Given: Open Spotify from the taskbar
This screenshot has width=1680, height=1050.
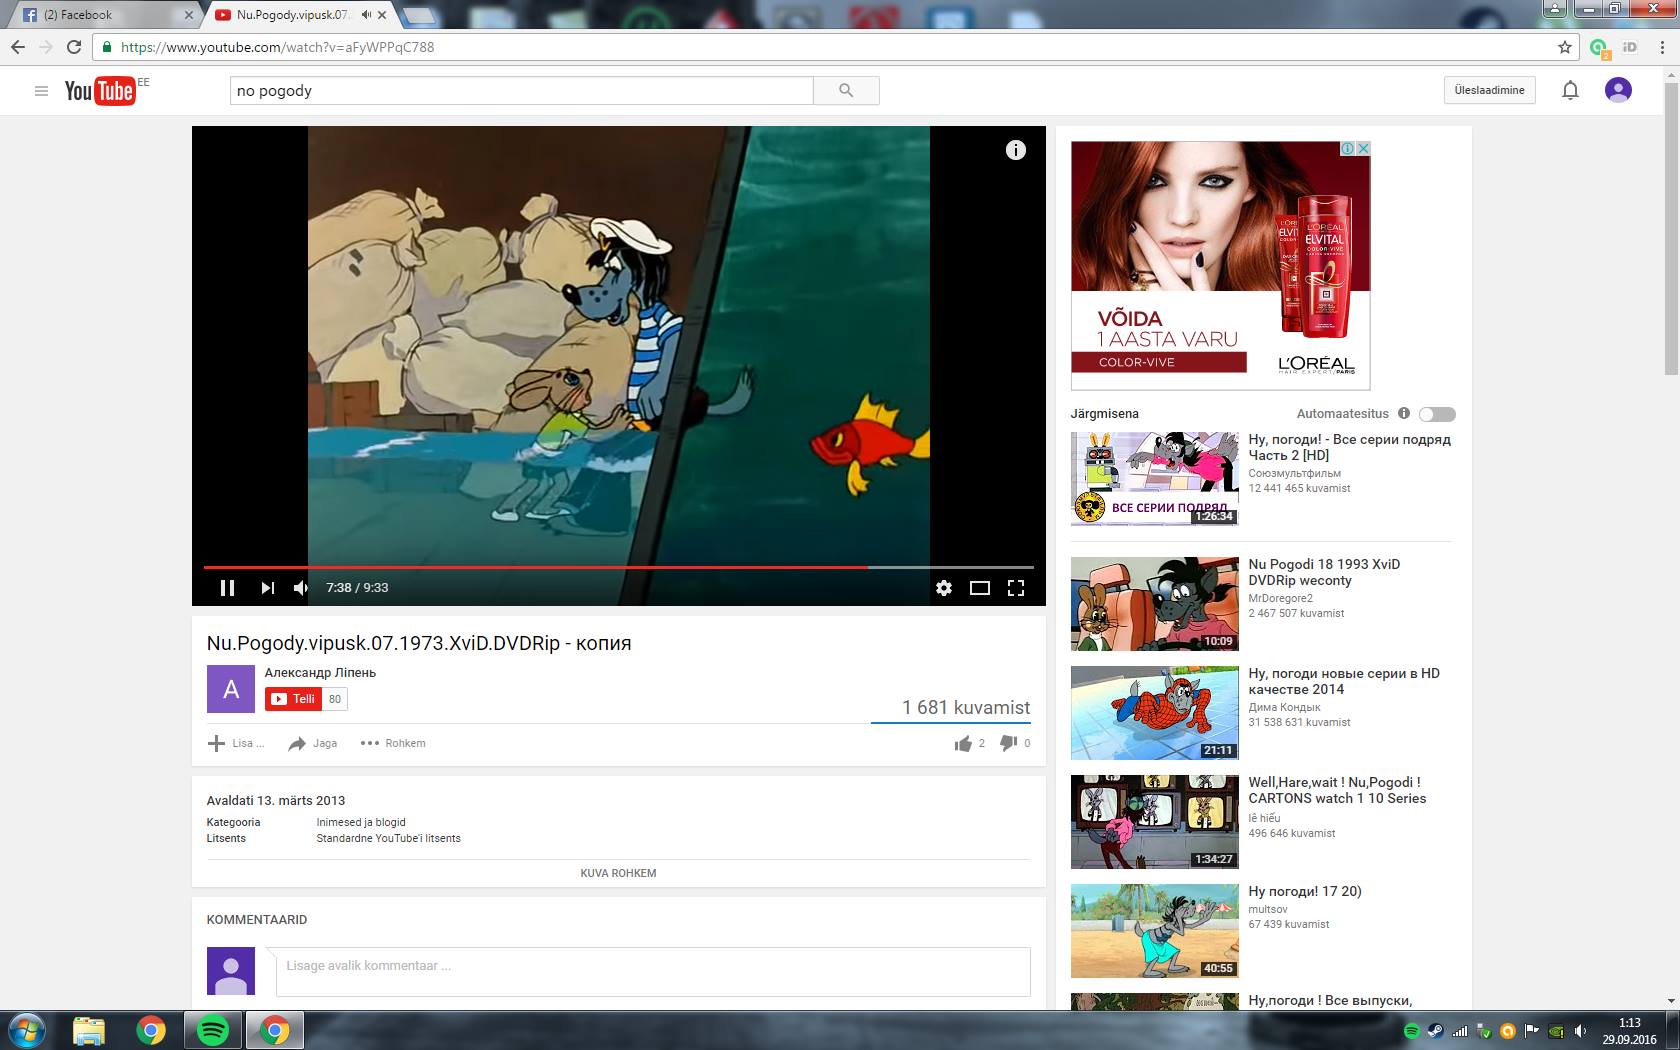Looking at the screenshot, I should pos(213,1030).
